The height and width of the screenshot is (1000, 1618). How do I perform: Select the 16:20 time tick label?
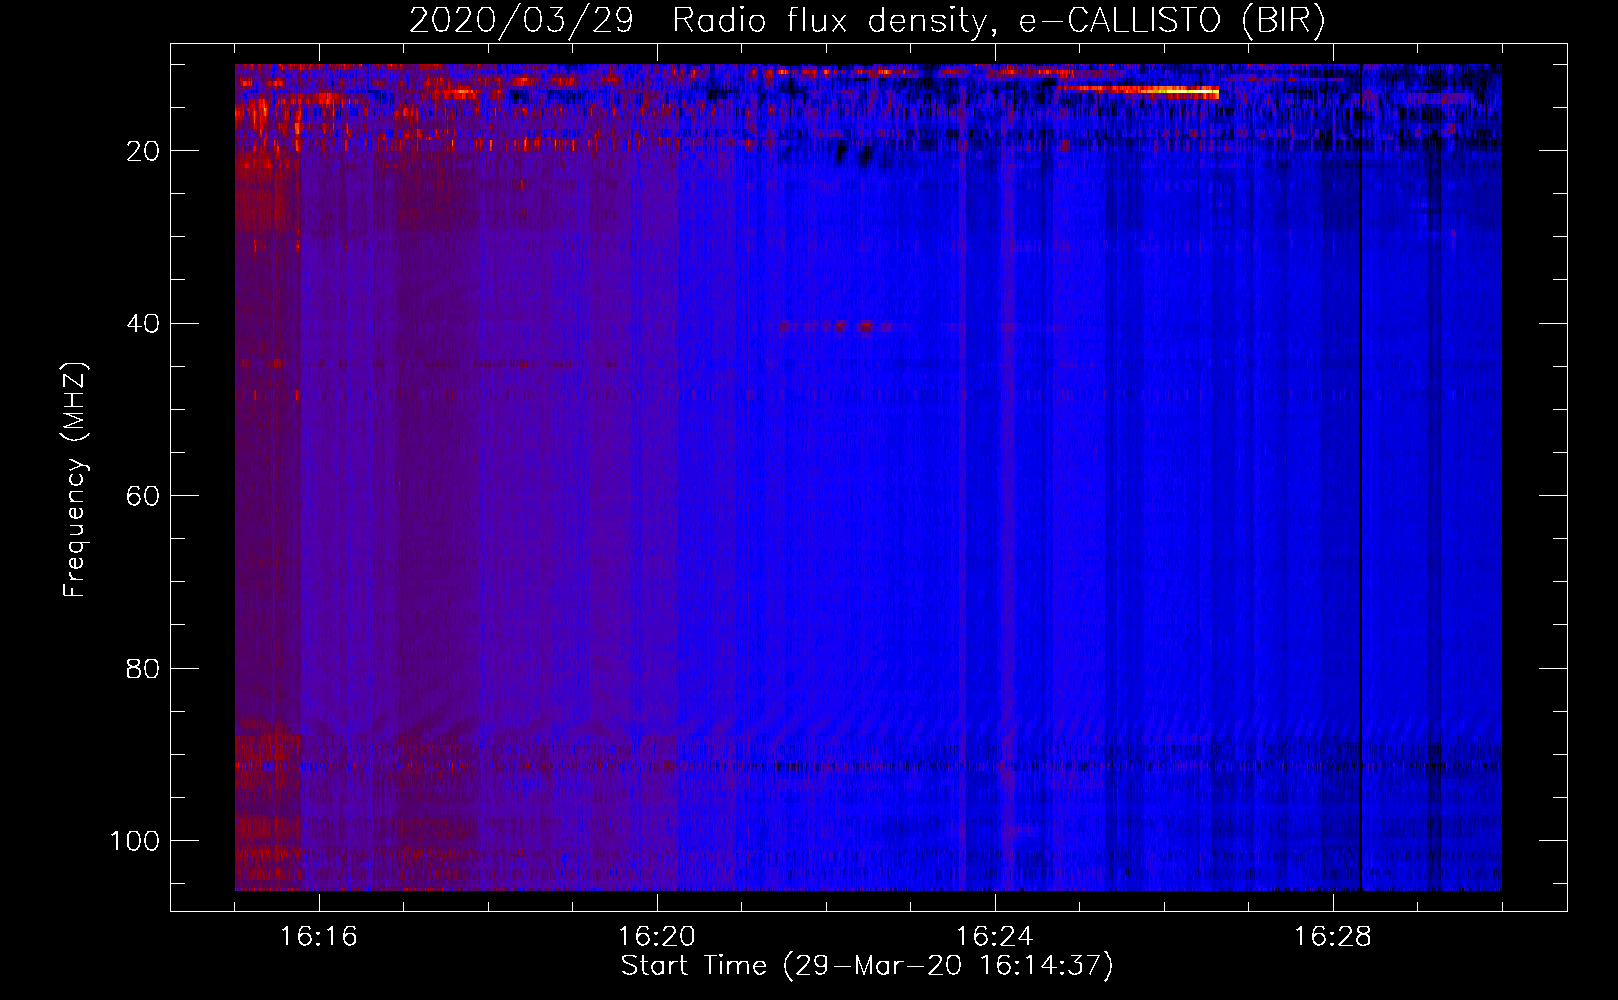[656, 936]
